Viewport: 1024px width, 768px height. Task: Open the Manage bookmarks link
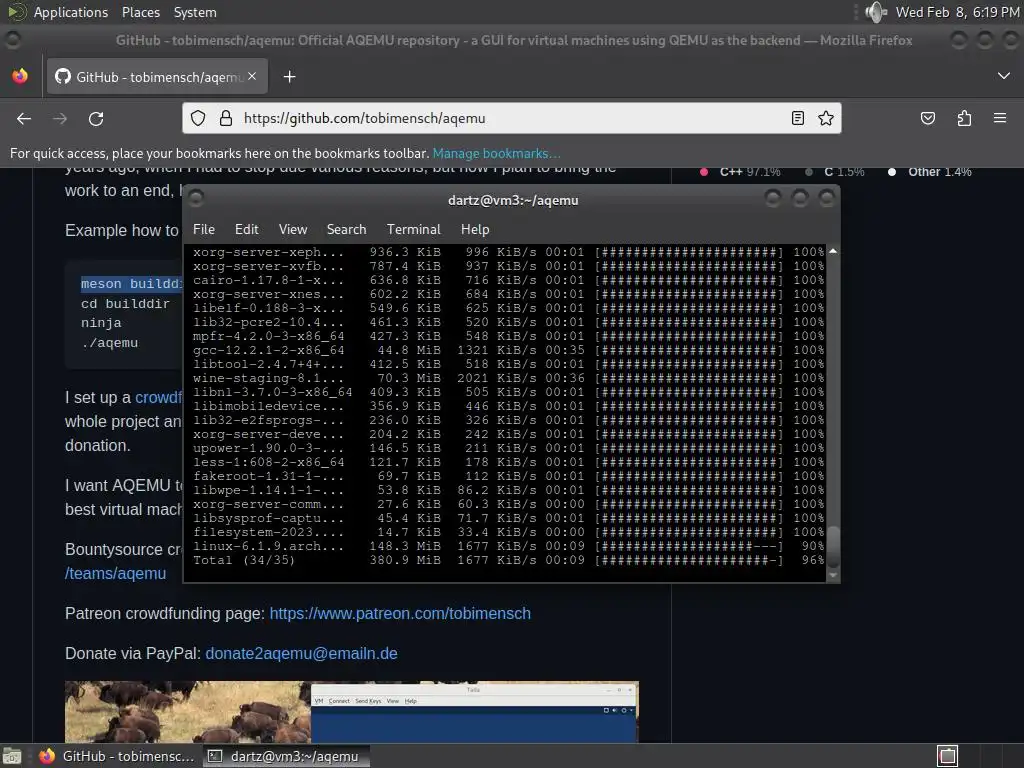[496, 153]
